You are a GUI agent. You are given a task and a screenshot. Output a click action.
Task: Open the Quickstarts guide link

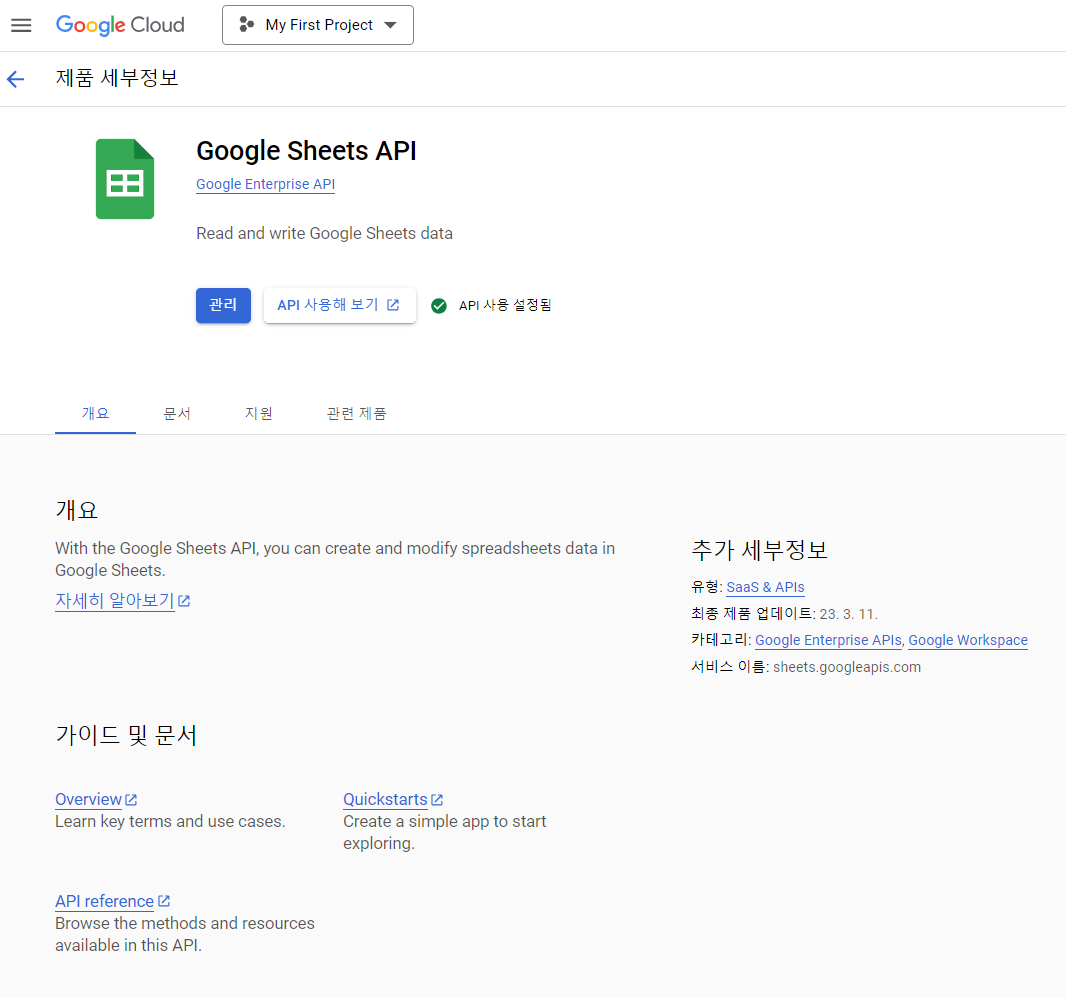(x=385, y=799)
